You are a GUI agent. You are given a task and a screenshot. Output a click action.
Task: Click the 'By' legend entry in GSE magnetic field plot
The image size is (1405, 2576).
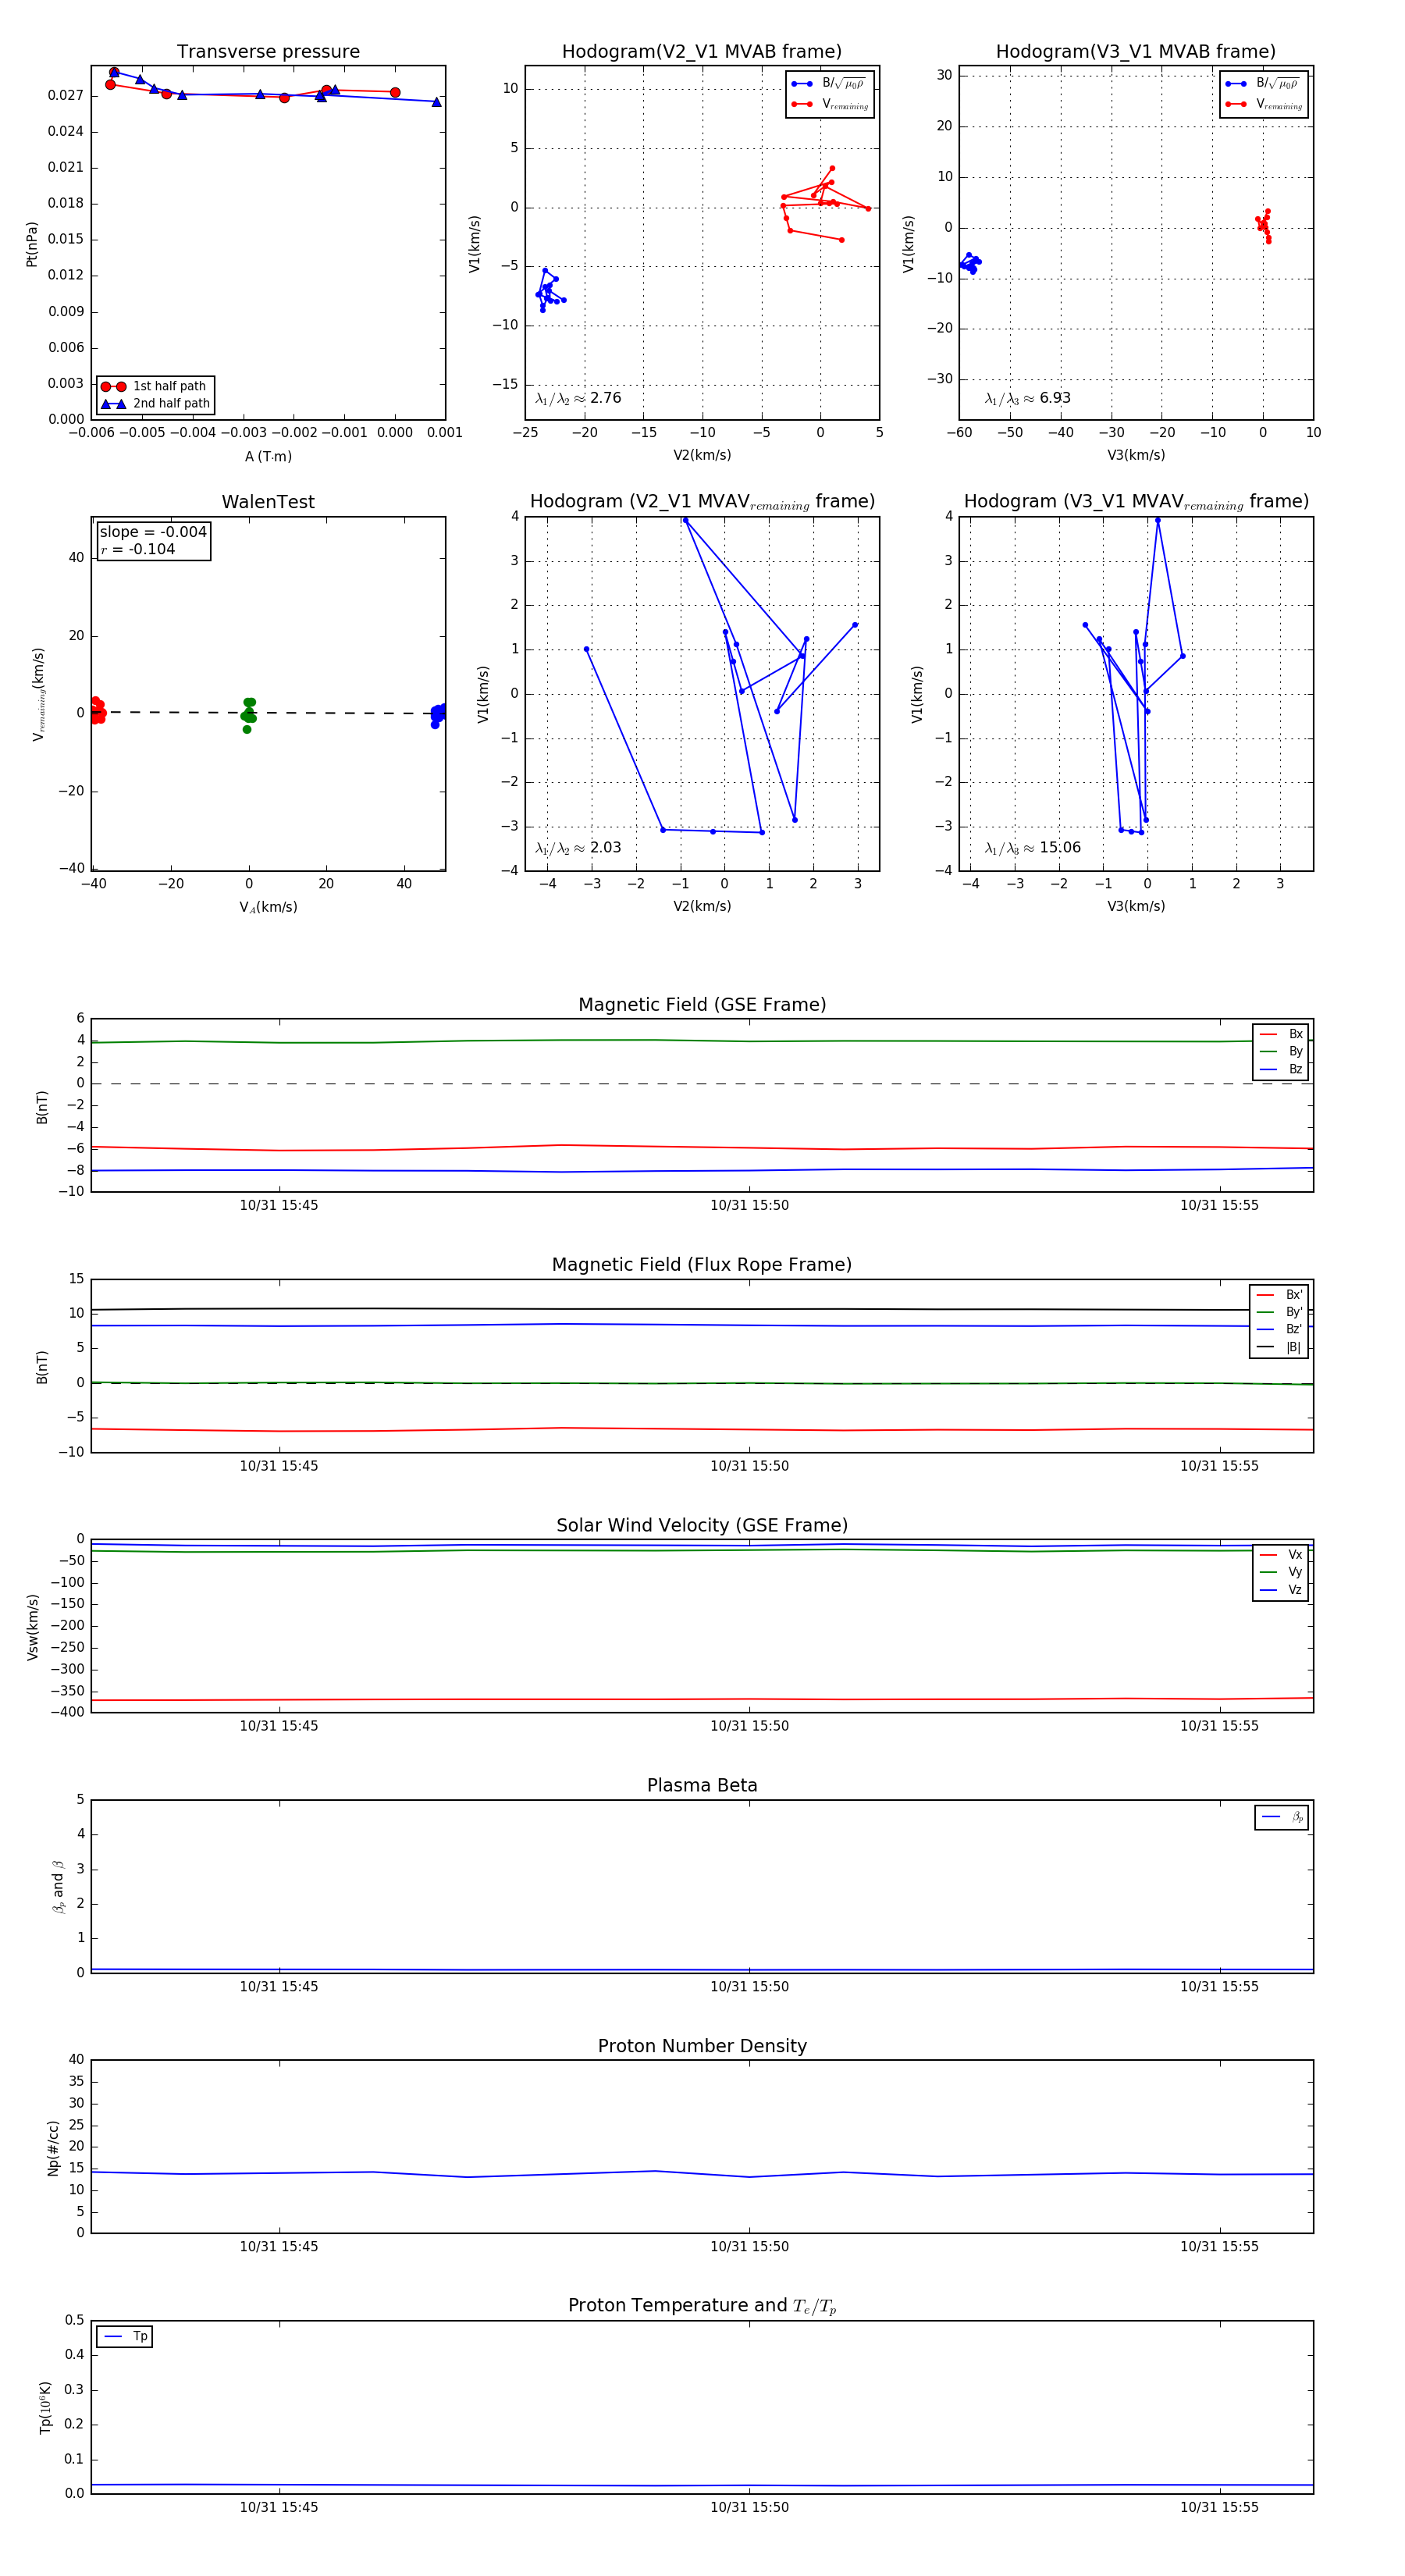point(1281,1051)
